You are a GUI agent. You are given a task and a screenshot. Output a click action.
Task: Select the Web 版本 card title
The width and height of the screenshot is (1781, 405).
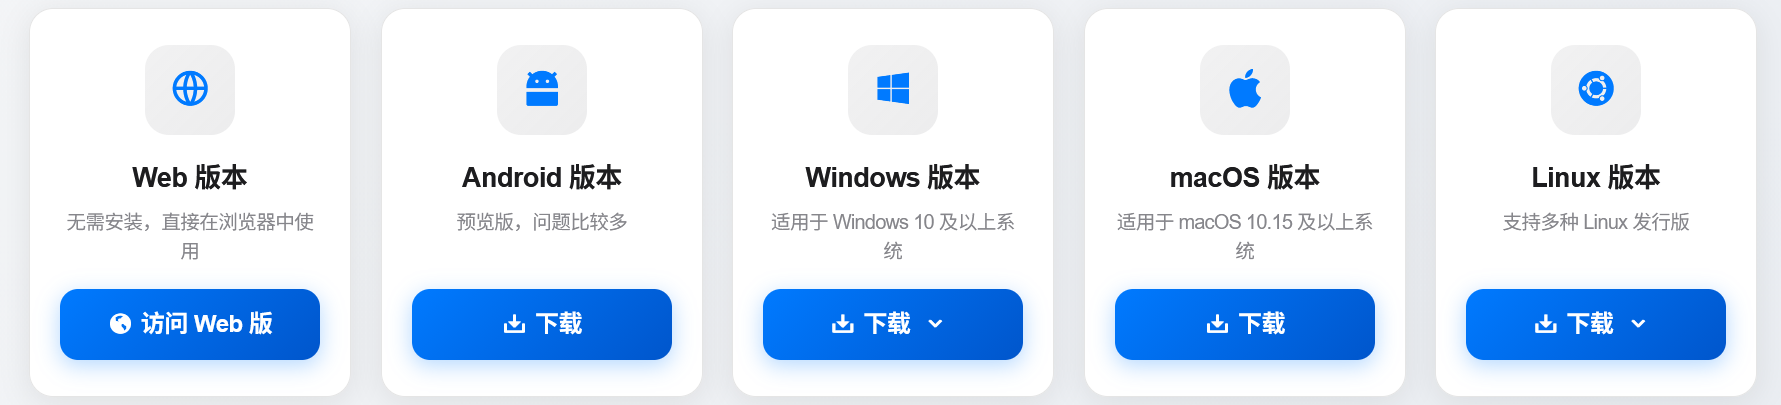tap(190, 178)
